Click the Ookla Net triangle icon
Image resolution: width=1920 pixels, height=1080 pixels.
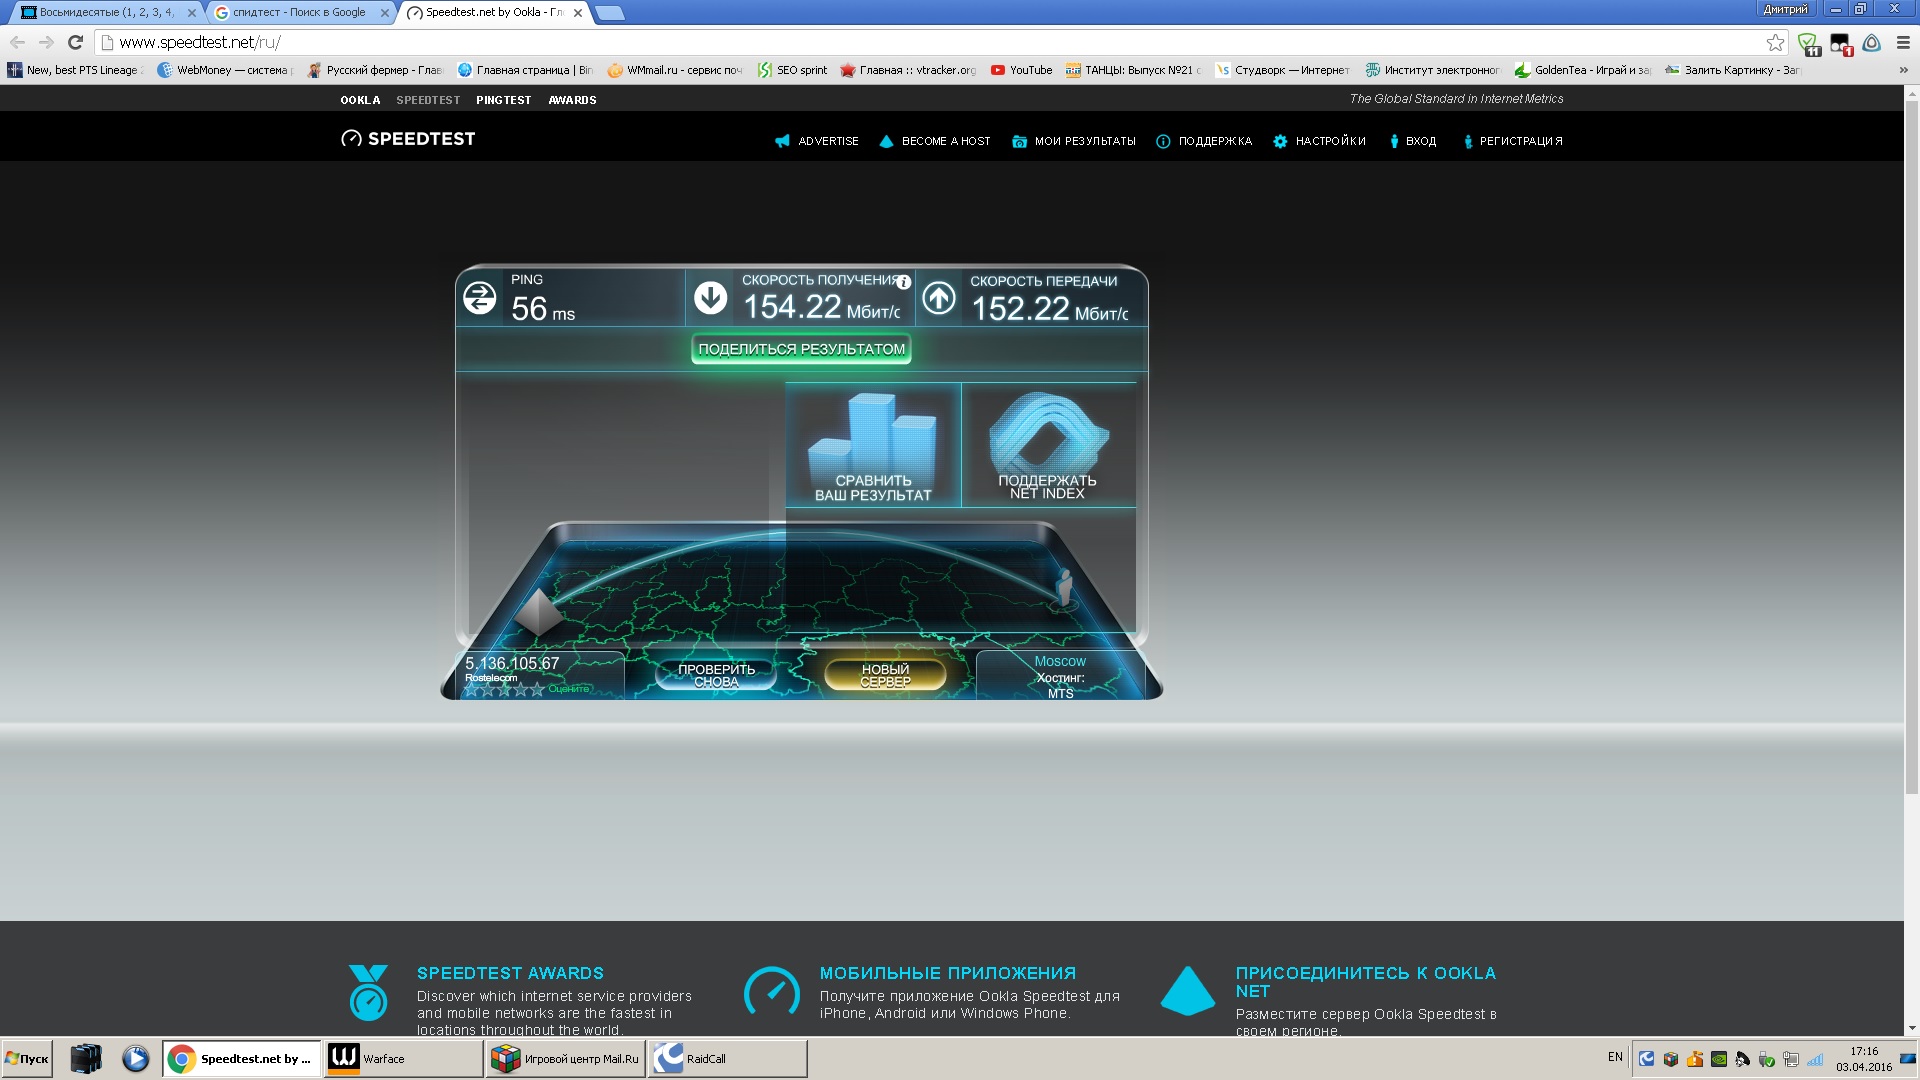(x=1188, y=990)
